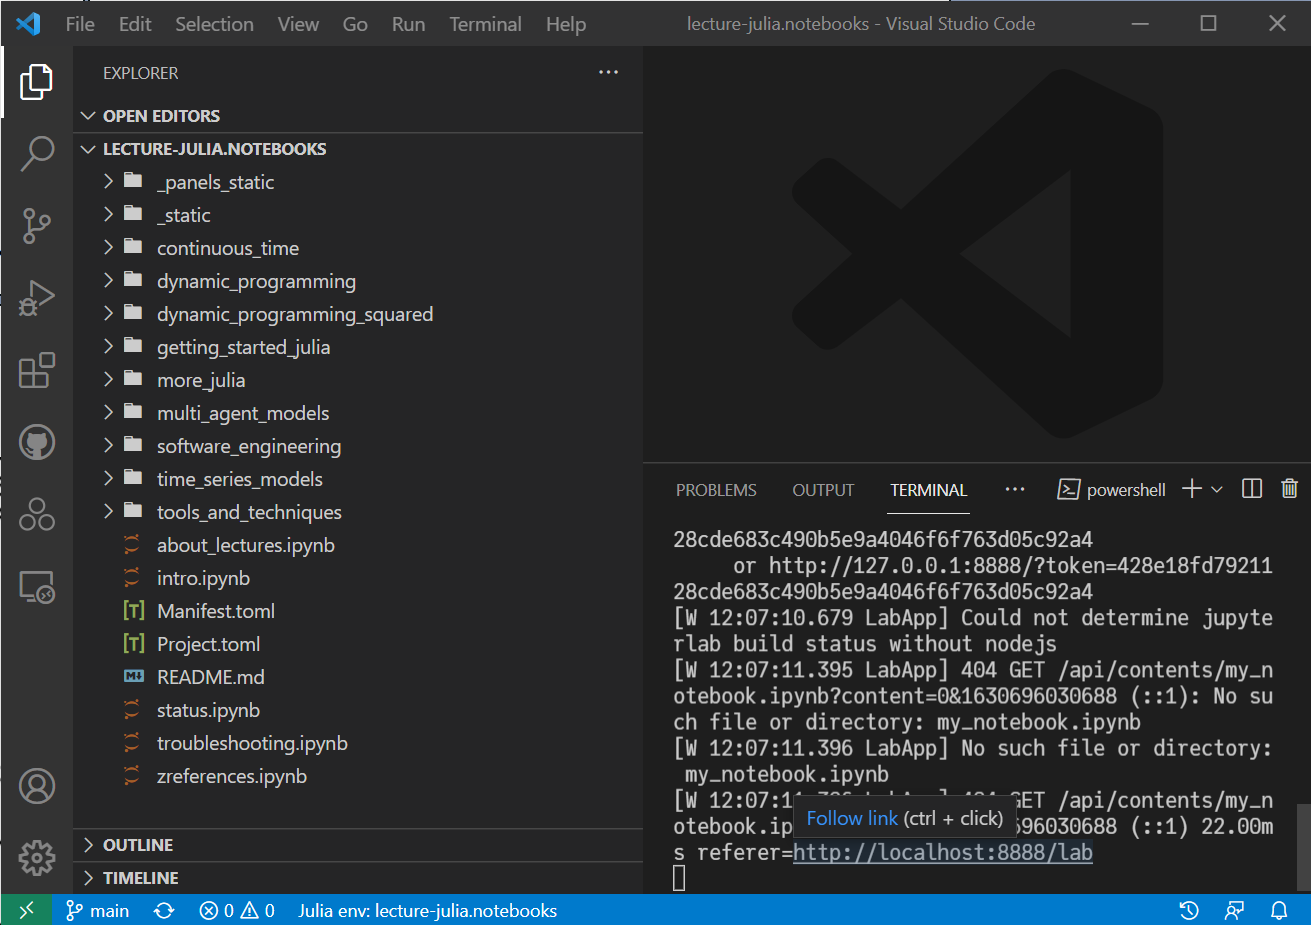1311x925 pixels.
Task: Kill terminal with the trash icon
Action: pyautogui.click(x=1289, y=489)
